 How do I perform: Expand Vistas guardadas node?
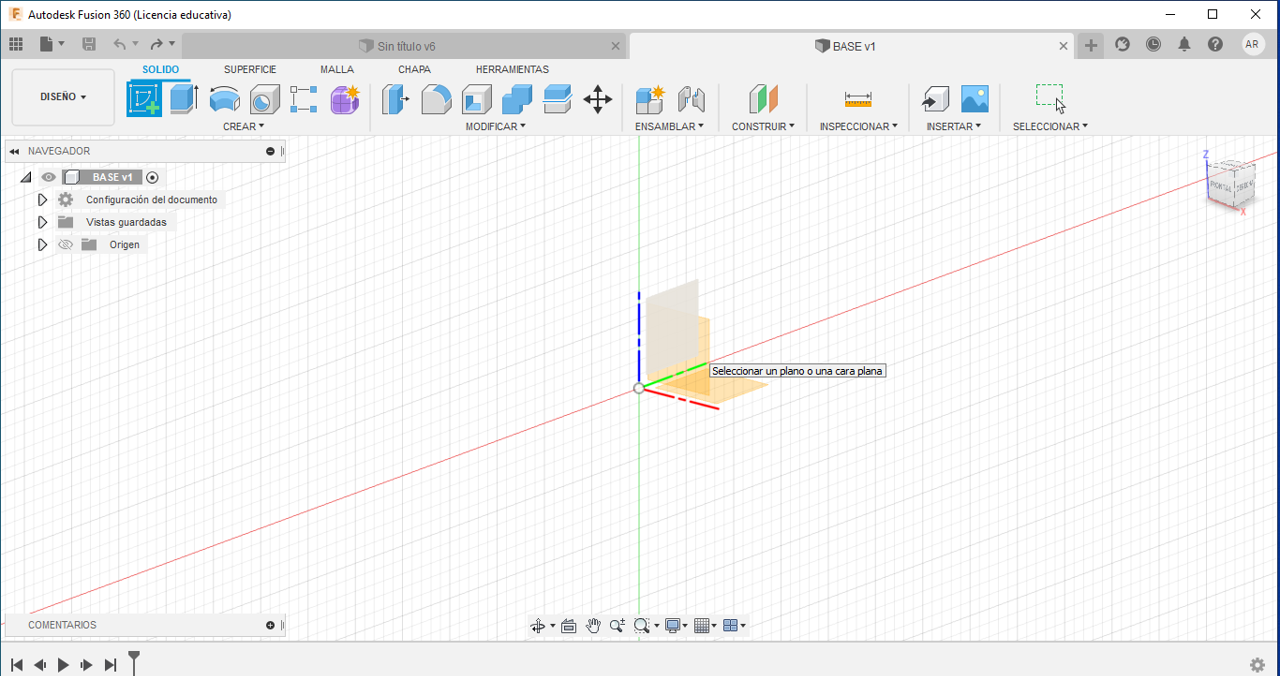[x=42, y=222]
